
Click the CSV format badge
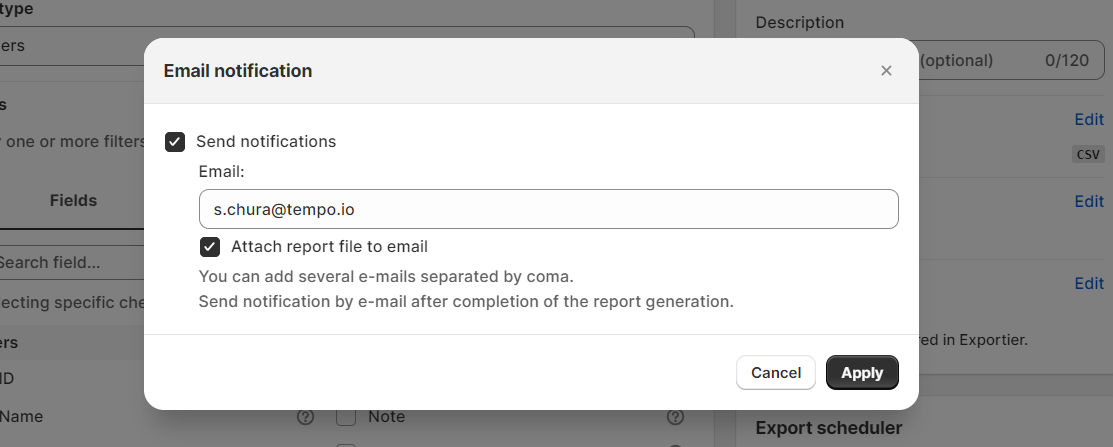[x=1087, y=154]
